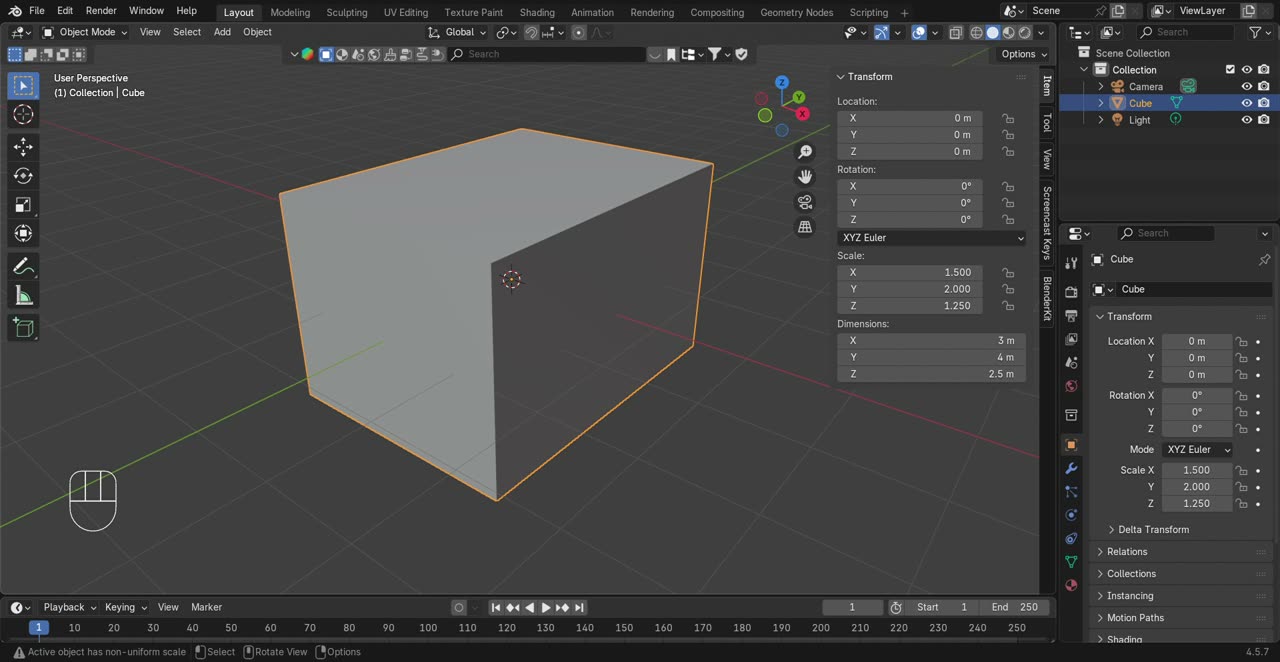Hide the Camera using its eye icon
The width and height of the screenshot is (1280, 662).
click(1247, 86)
